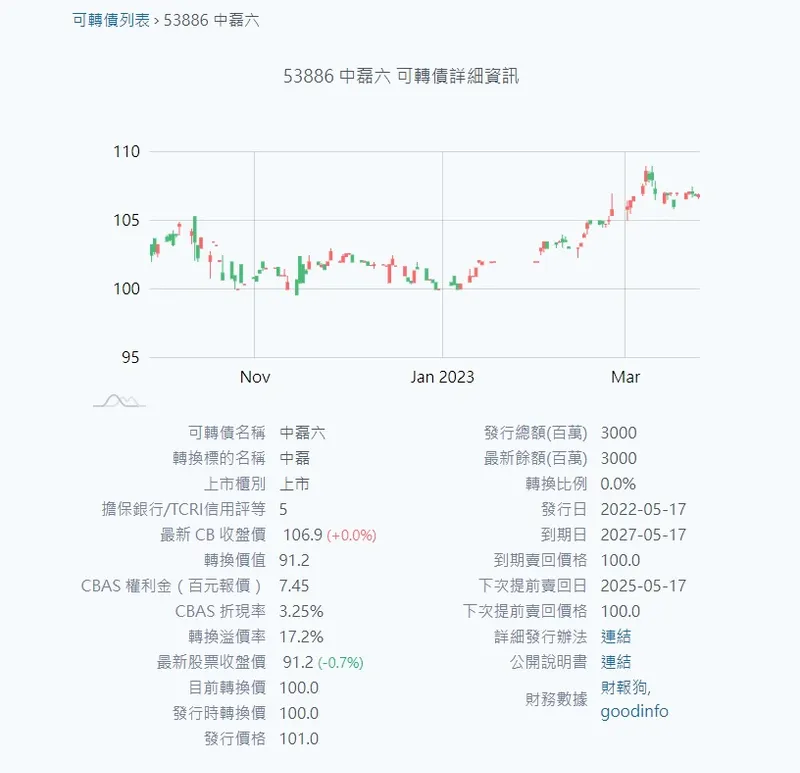Open the goodinfo financial data link
This screenshot has width=800, height=773.
click(634, 712)
